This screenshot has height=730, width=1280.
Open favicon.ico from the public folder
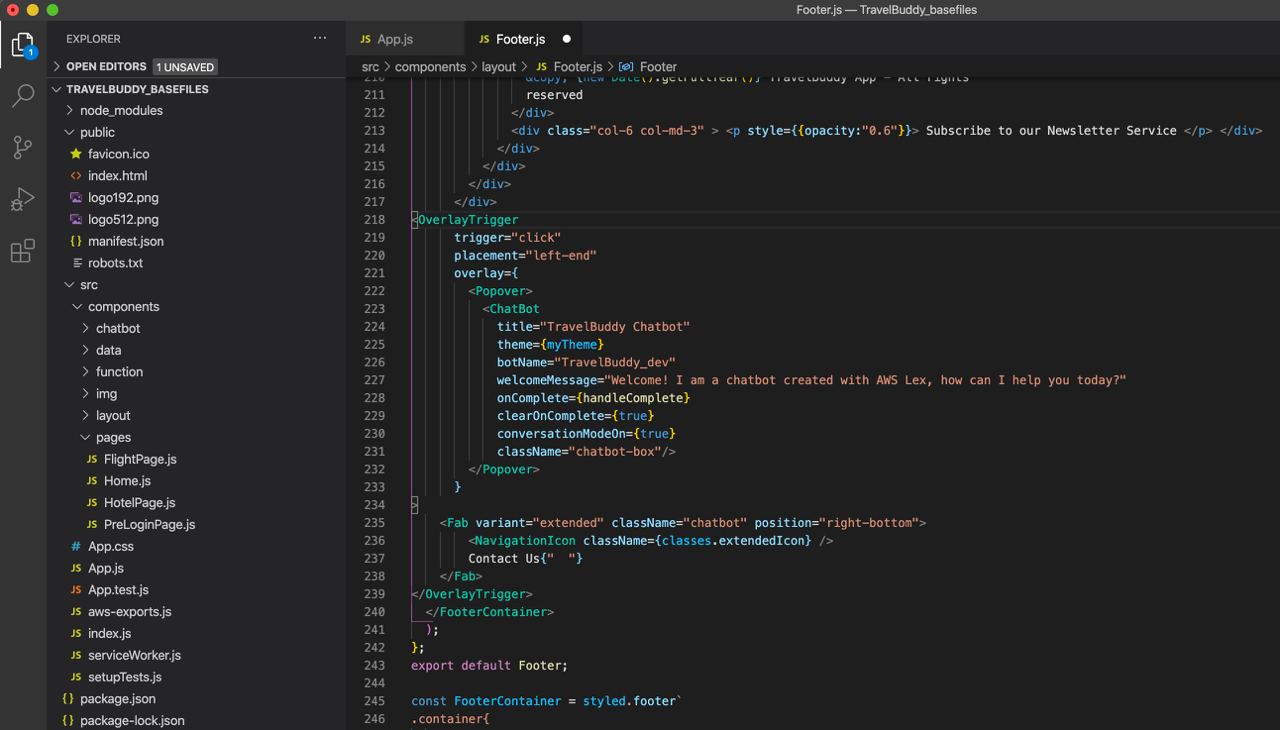point(118,154)
